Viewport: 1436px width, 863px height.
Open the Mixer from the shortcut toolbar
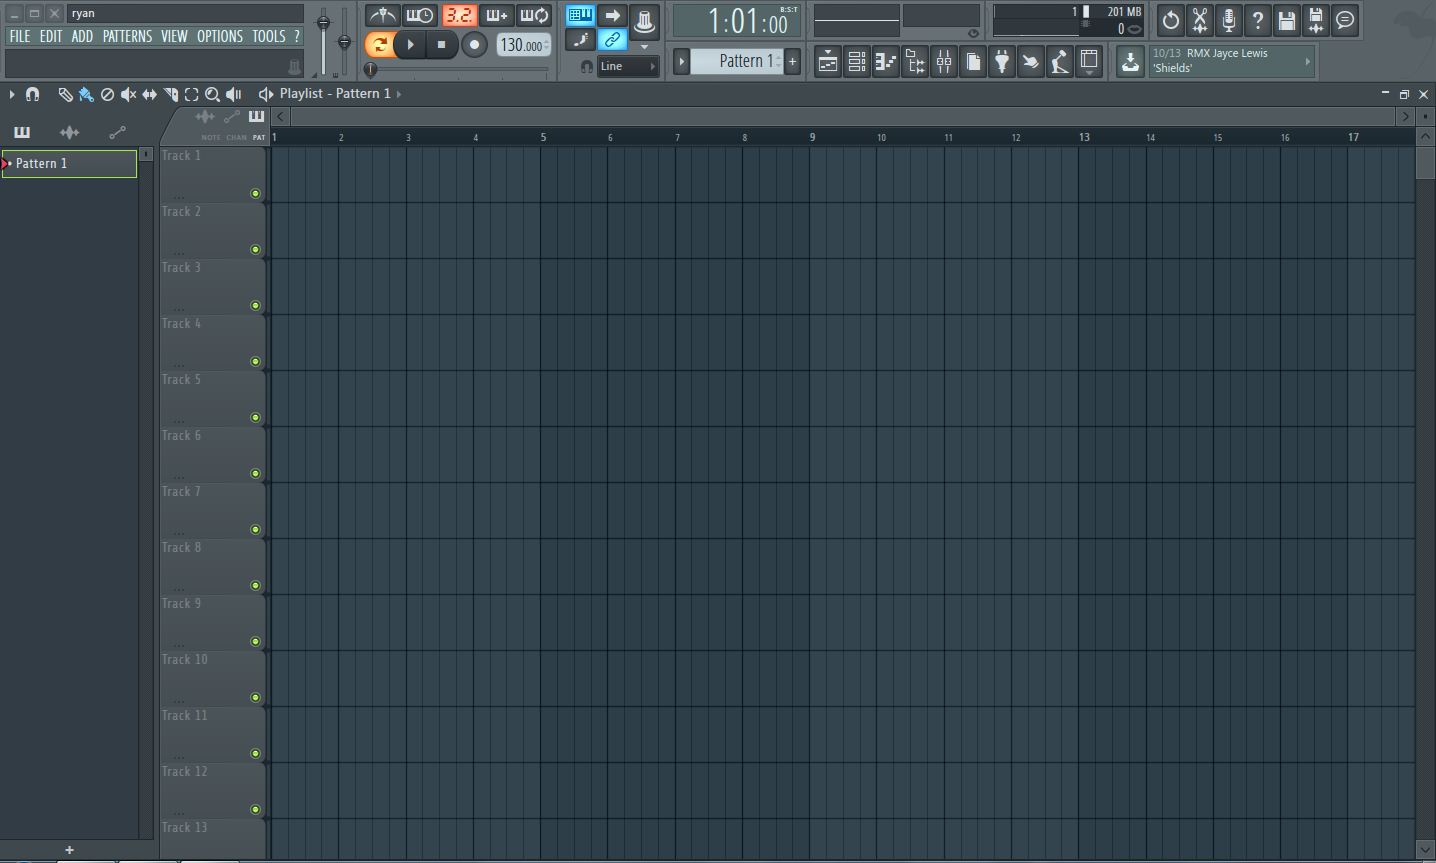pyautogui.click(x=943, y=61)
